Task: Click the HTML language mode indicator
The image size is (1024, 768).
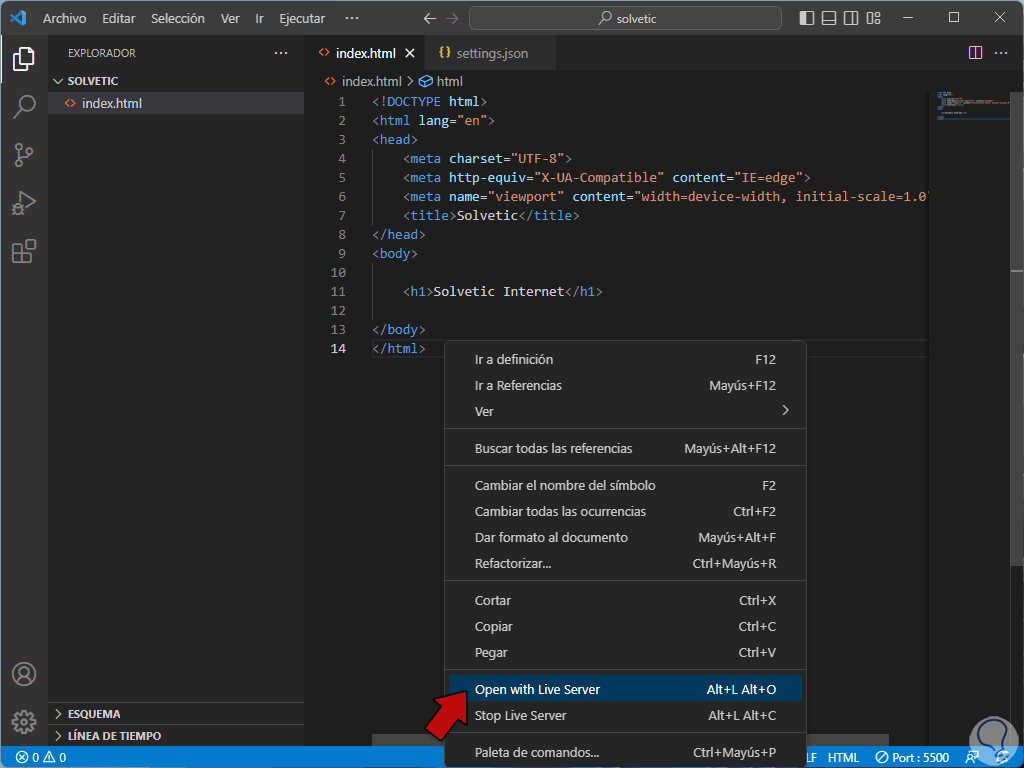Action: 843,757
